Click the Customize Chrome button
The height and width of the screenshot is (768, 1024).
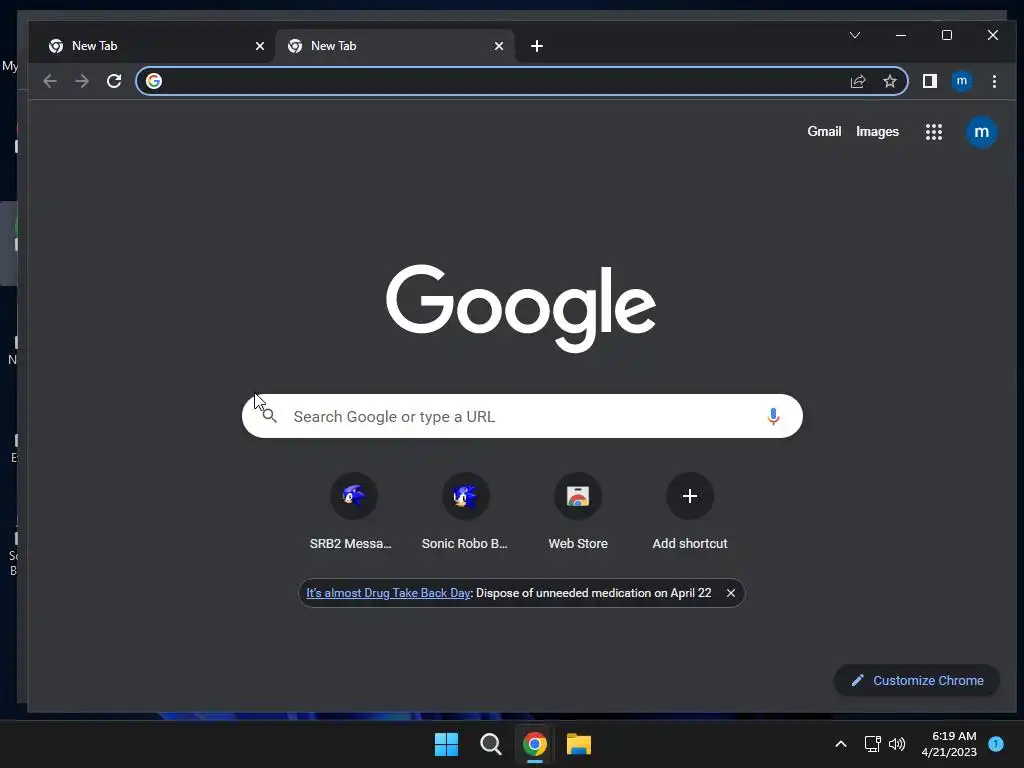[917, 680]
